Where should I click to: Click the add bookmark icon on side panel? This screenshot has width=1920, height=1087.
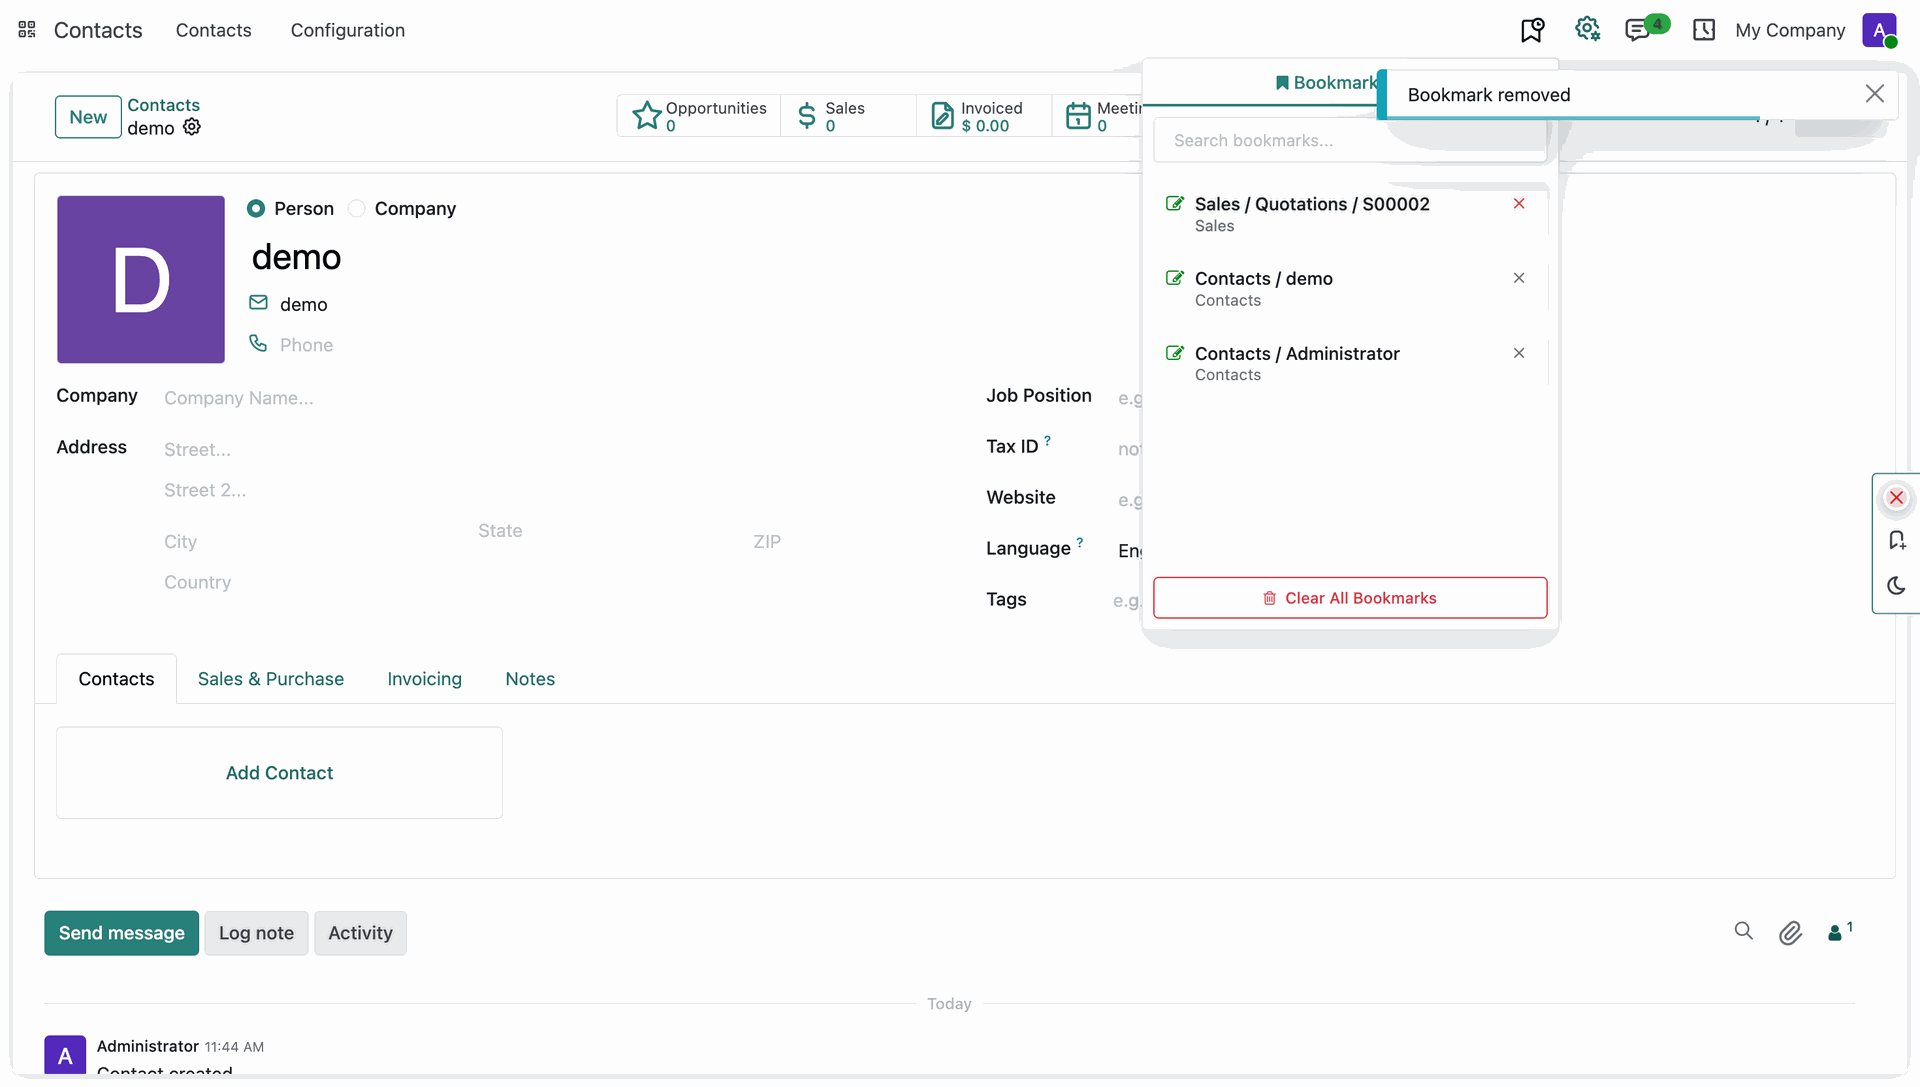coord(1896,541)
